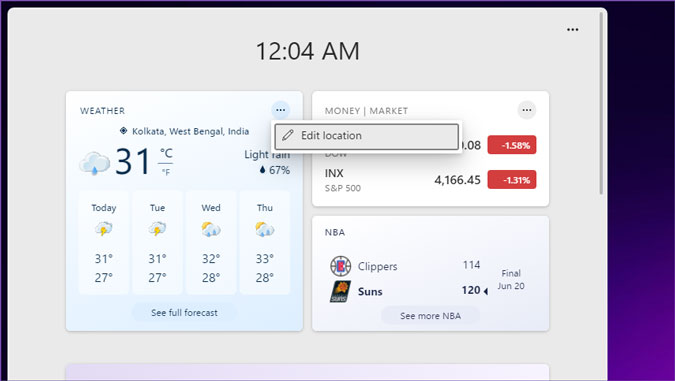675x381 pixels.
Task: Open Wed forecast card
Action: [x=211, y=242]
